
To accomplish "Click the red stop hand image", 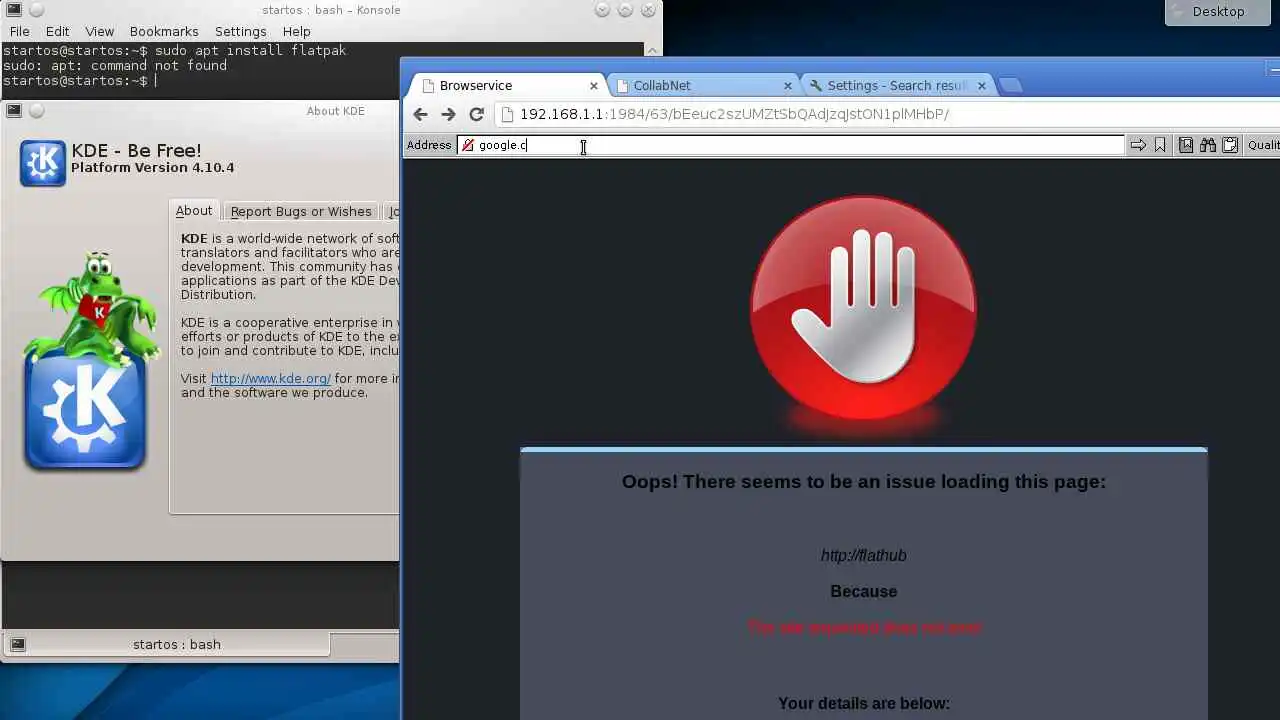I will [x=863, y=308].
